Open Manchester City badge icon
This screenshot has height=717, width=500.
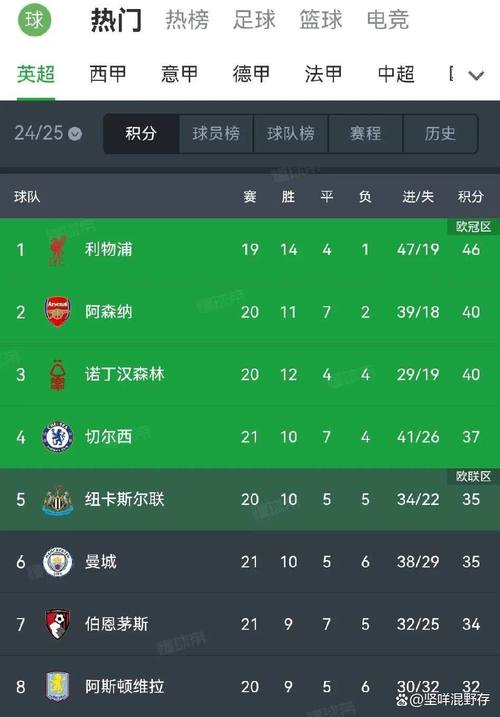click(58, 562)
